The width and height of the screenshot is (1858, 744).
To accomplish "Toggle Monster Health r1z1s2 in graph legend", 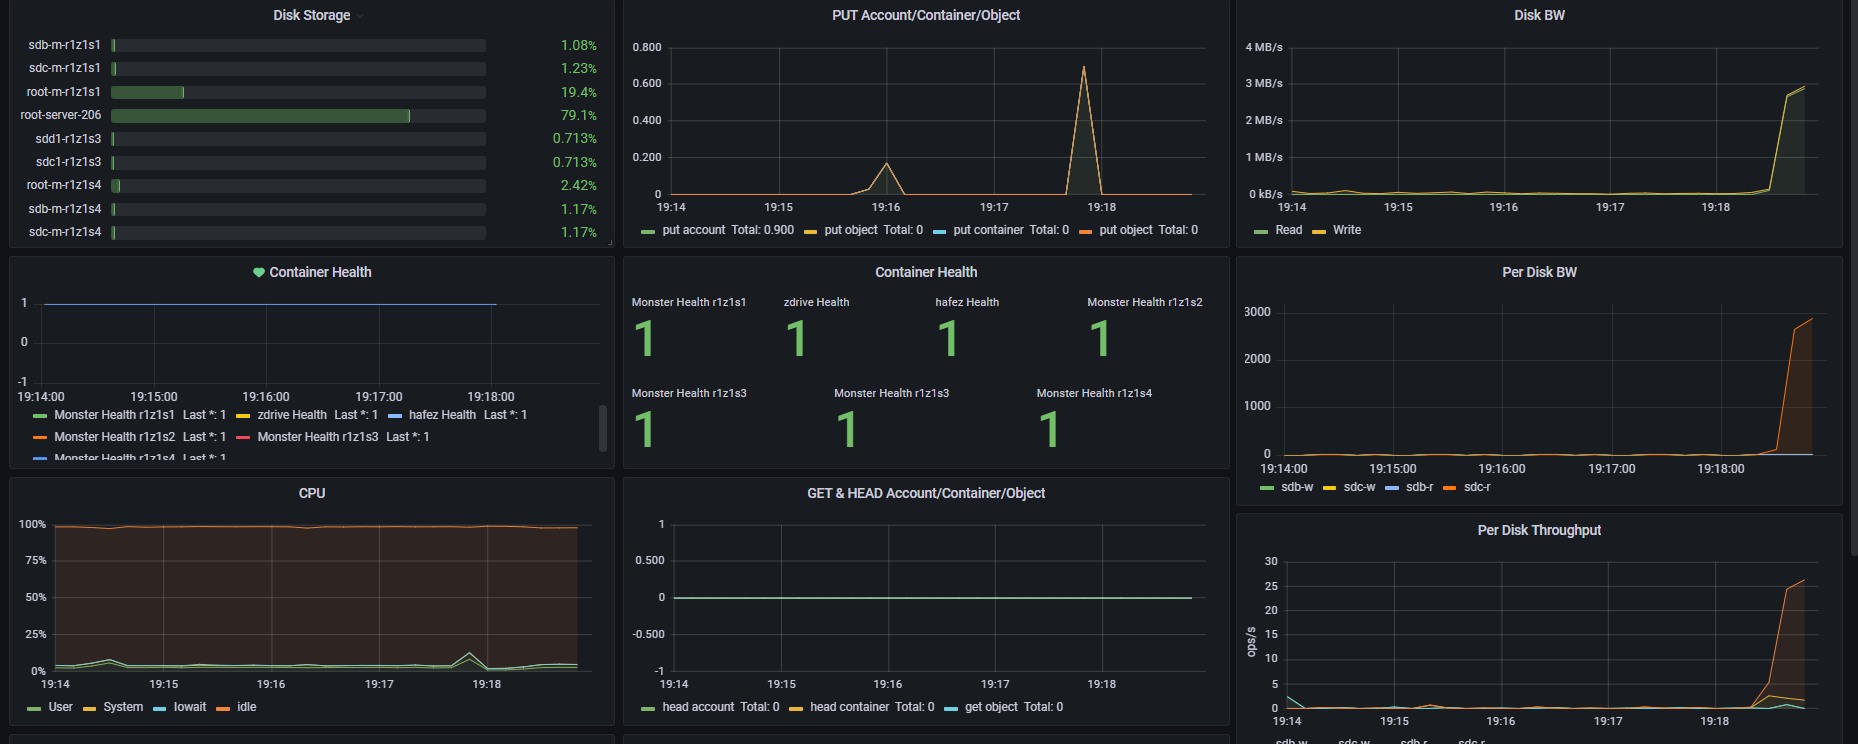I will click(x=114, y=437).
